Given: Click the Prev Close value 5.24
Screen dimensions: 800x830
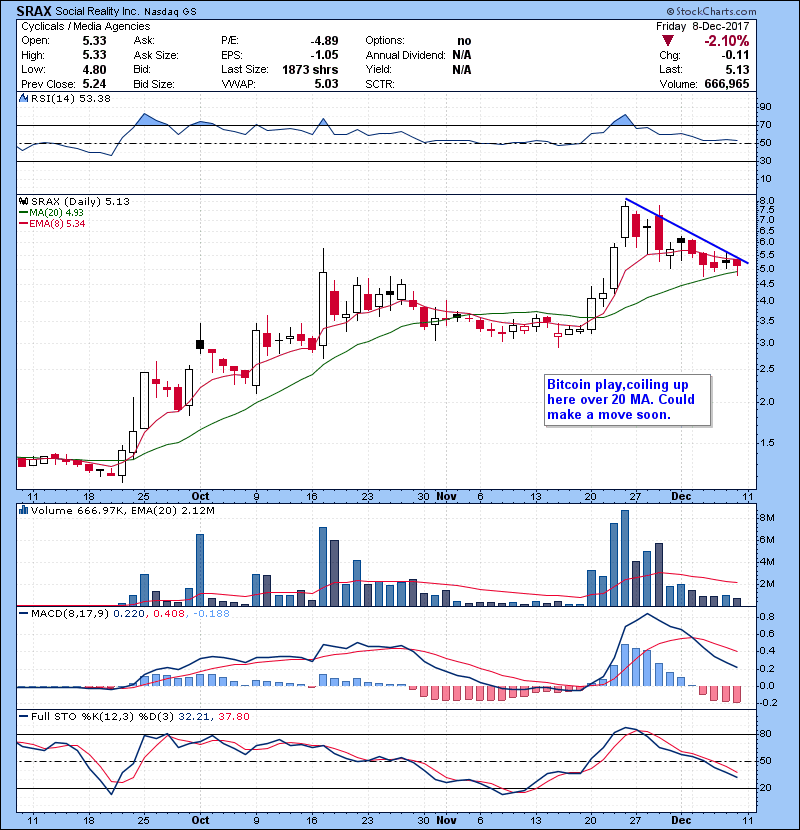Looking at the screenshot, I should click(x=94, y=84).
